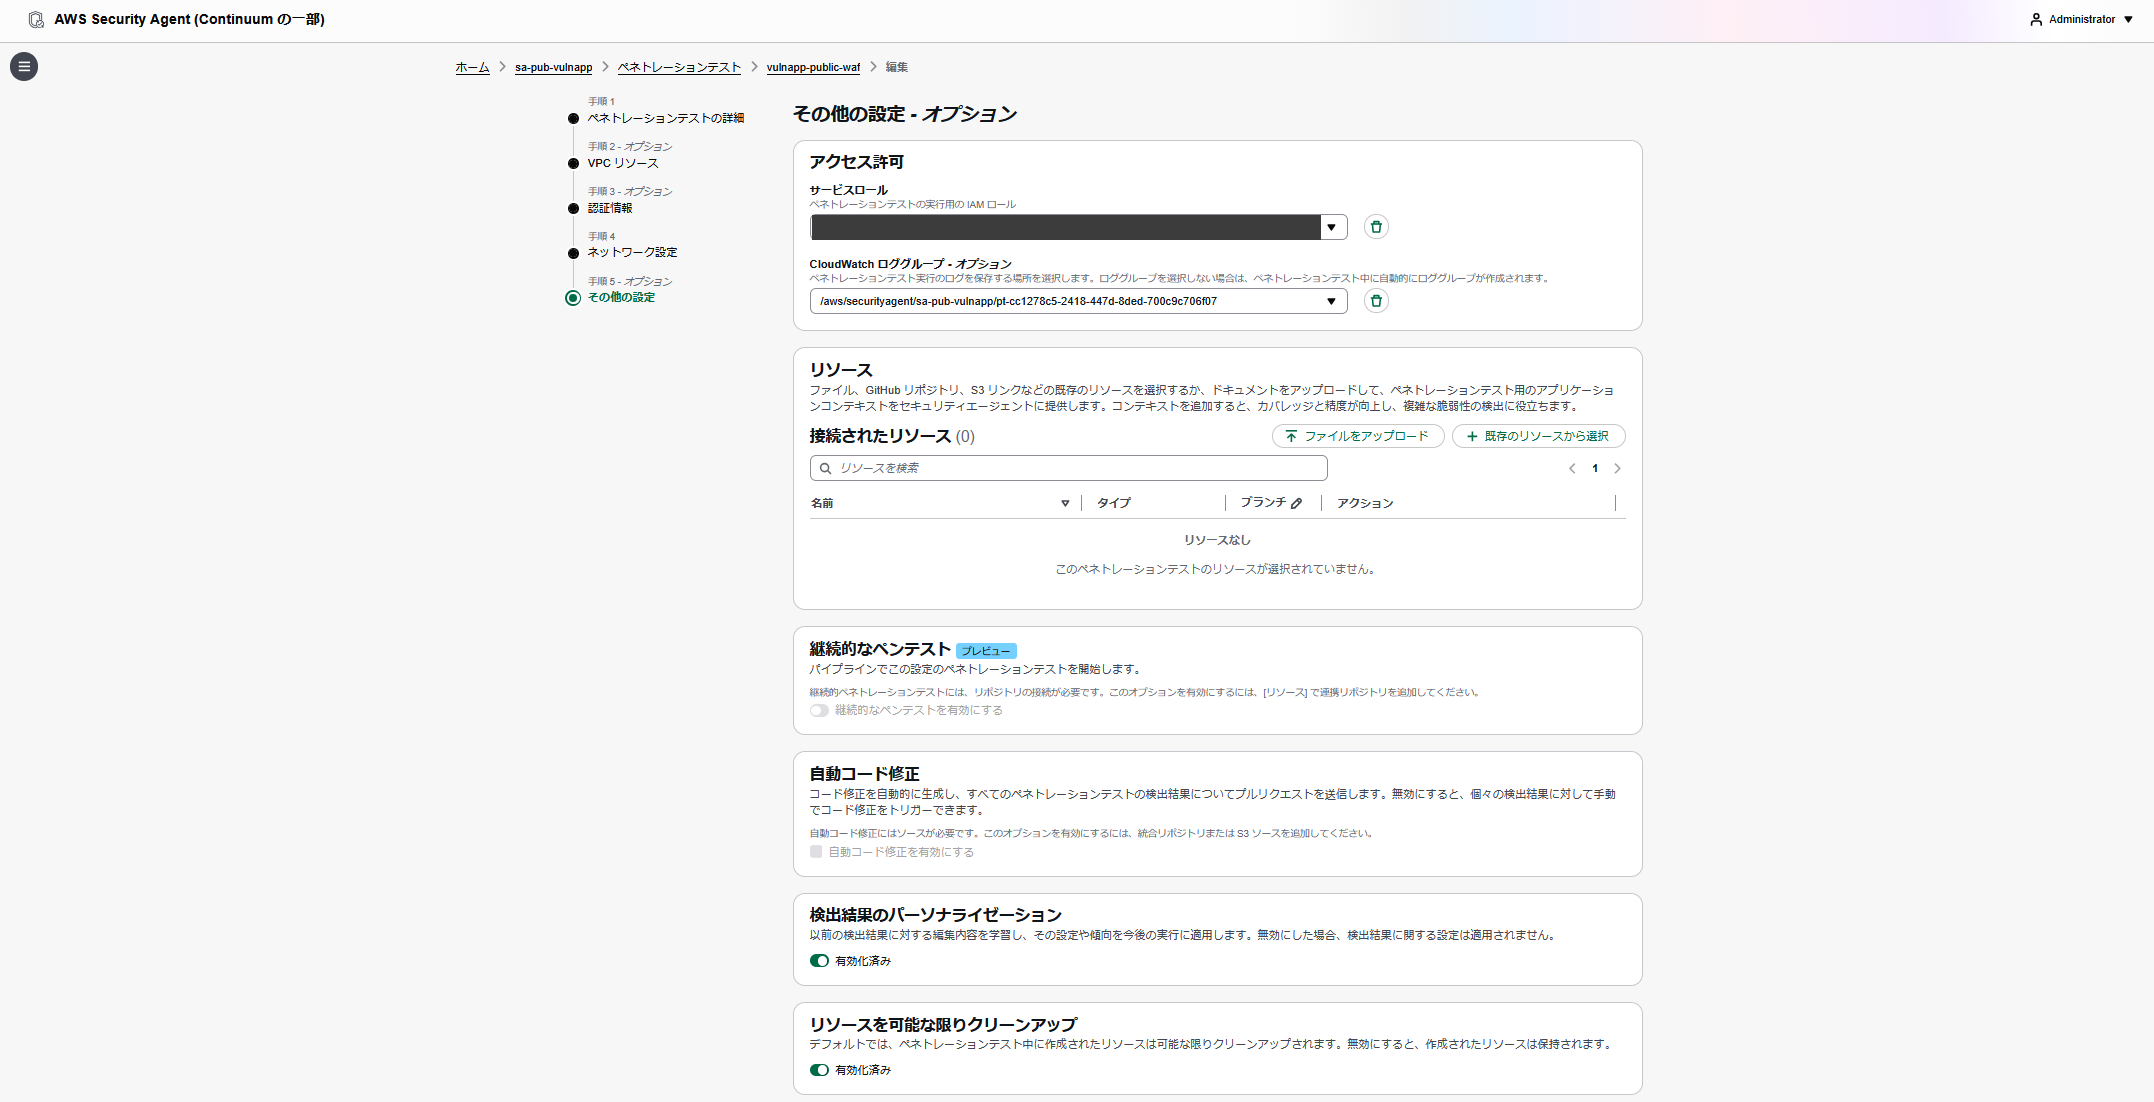This screenshot has width=2154, height=1102.
Task: Open the vulnapp-public-waf breadcrumb link
Action: pos(813,67)
